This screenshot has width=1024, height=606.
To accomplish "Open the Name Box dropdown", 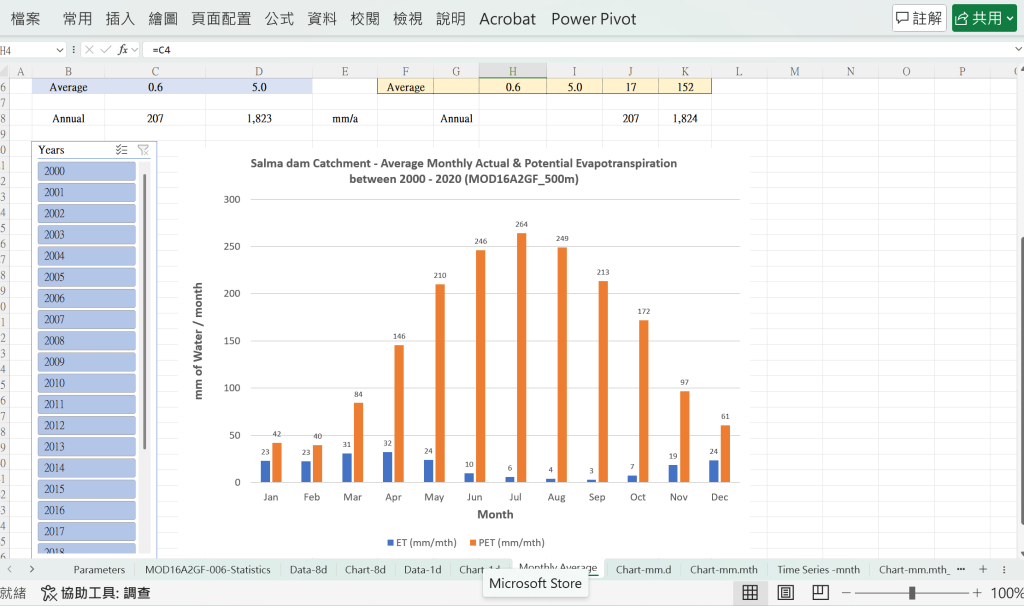I will click(x=60, y=50).
